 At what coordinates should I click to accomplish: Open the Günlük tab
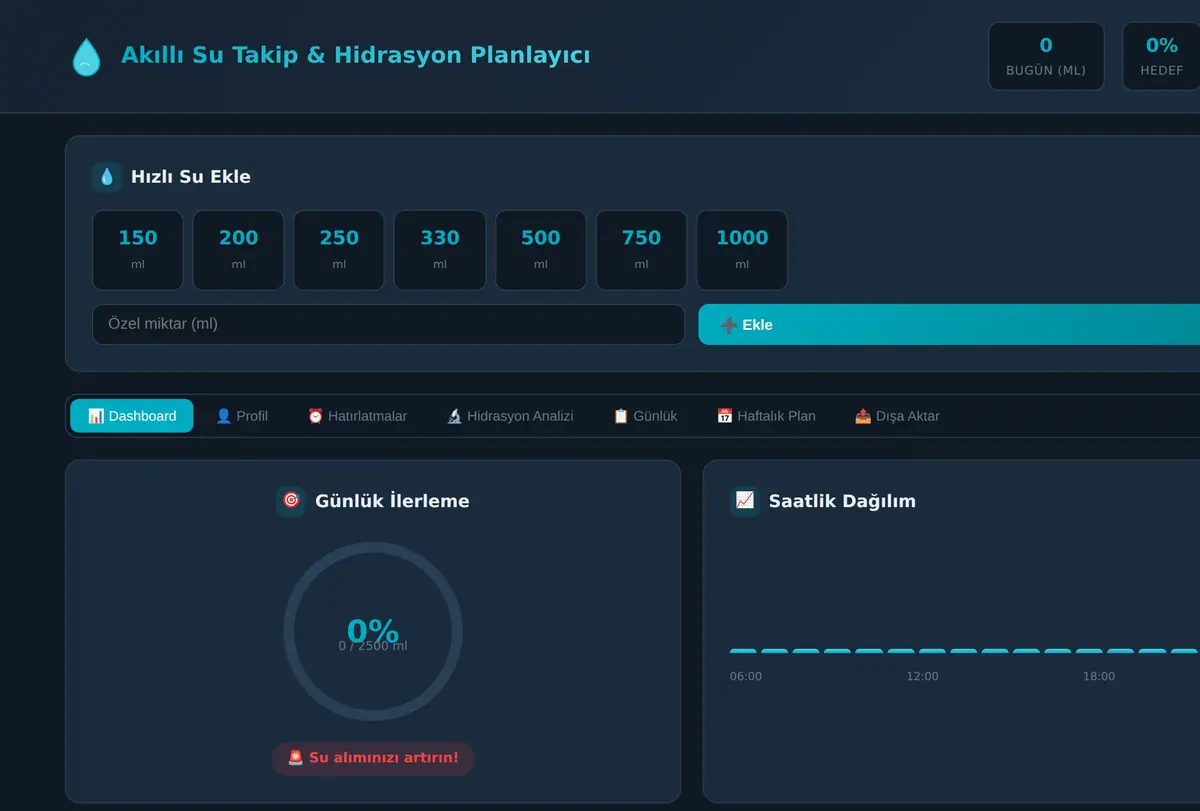tap(645, 416)
